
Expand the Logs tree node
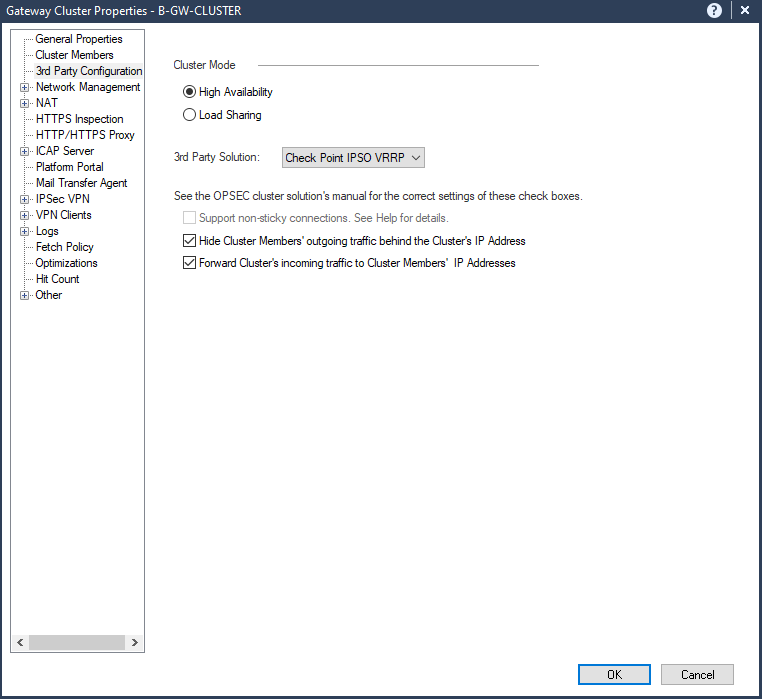click(24, 231)
